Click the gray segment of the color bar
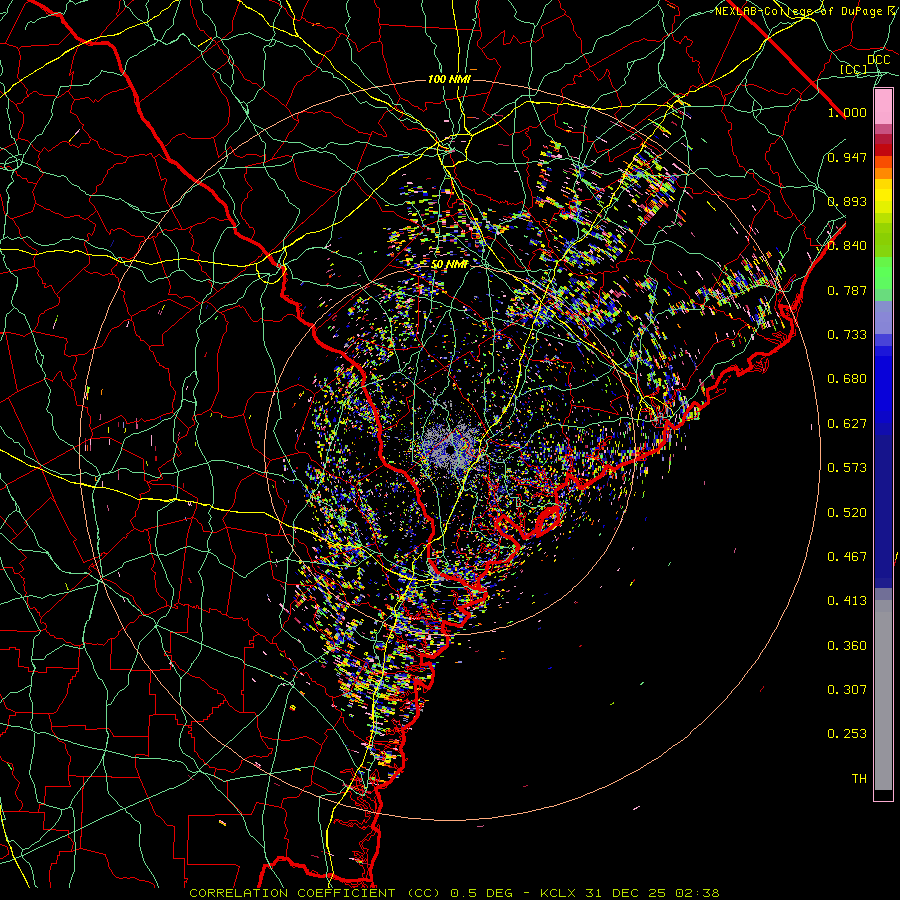The image size is (900, 900). coord(883,695)
